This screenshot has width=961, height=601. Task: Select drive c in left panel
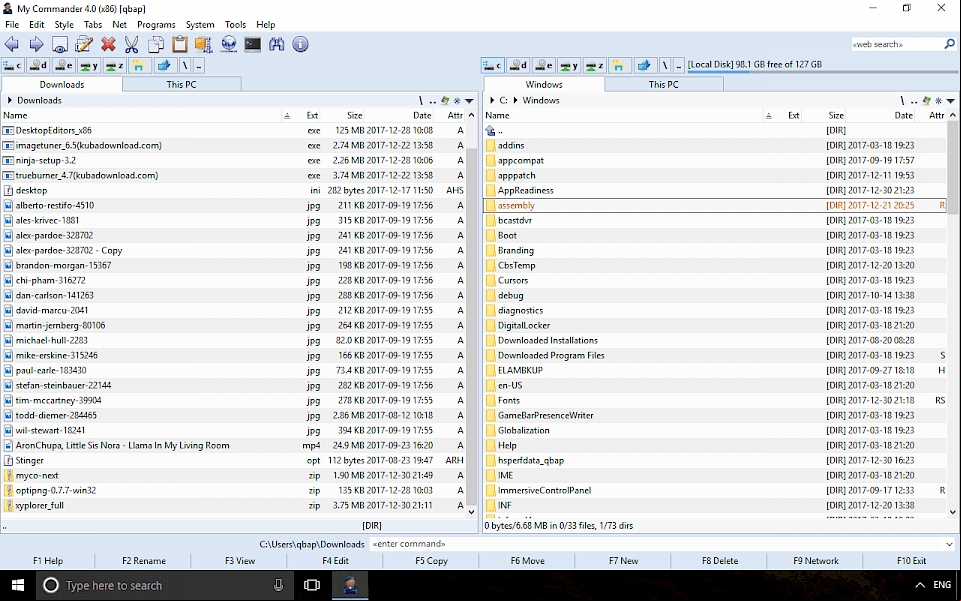tap(12, 65)
